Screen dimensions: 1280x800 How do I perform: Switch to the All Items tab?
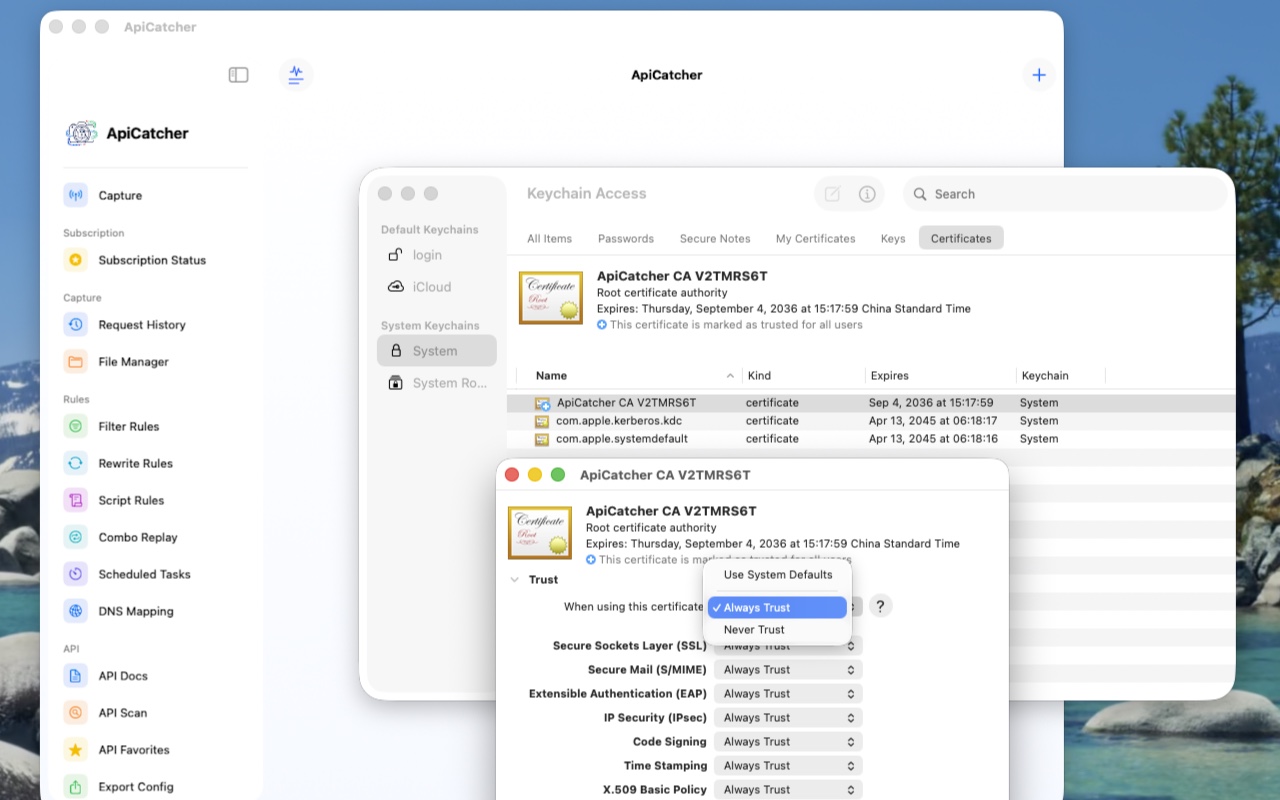pos(550,239)
